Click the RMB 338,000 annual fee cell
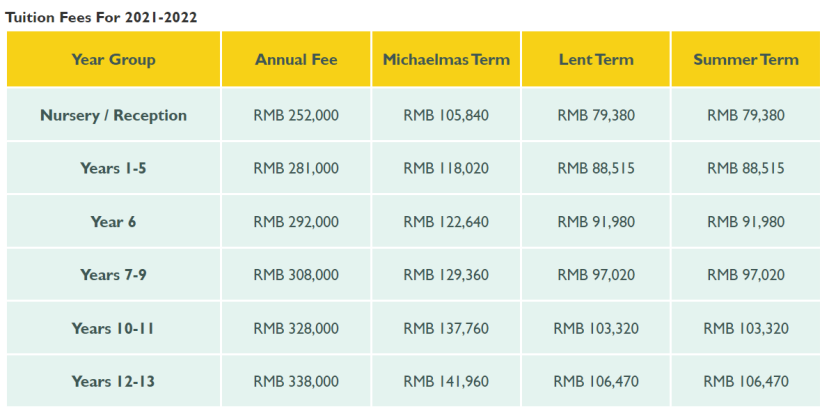Viewport: 829px width, 416px height. (296, 381)
